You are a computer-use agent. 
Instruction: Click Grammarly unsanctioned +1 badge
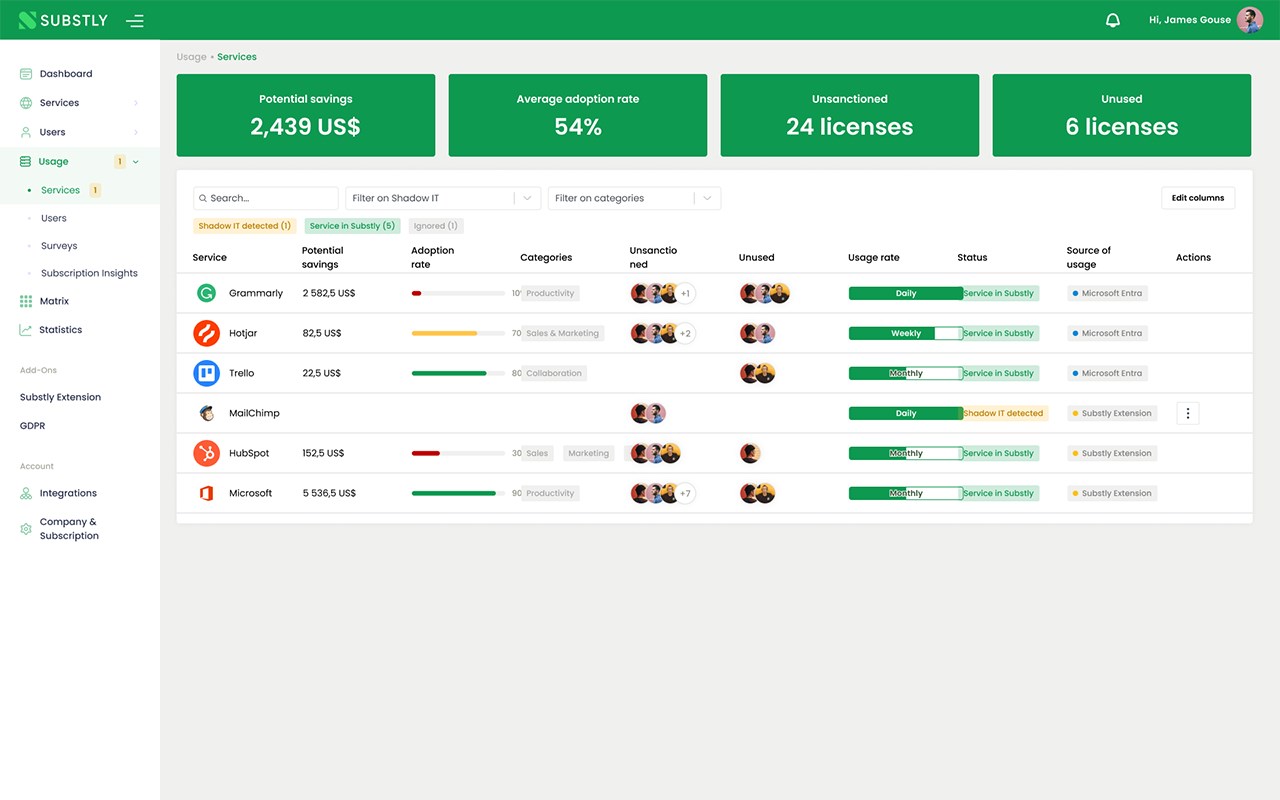[685, 293]
